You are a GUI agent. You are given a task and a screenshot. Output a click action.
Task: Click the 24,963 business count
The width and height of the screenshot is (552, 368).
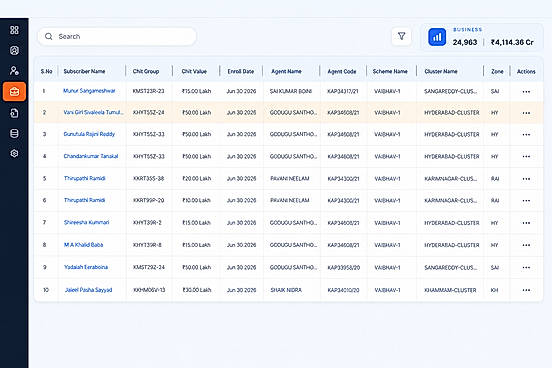click(465, 42)
